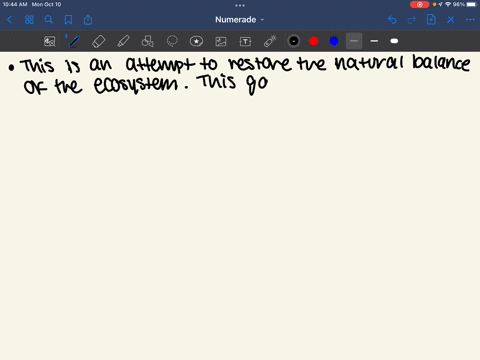Choose the red pen color

[x=314, y=41]
